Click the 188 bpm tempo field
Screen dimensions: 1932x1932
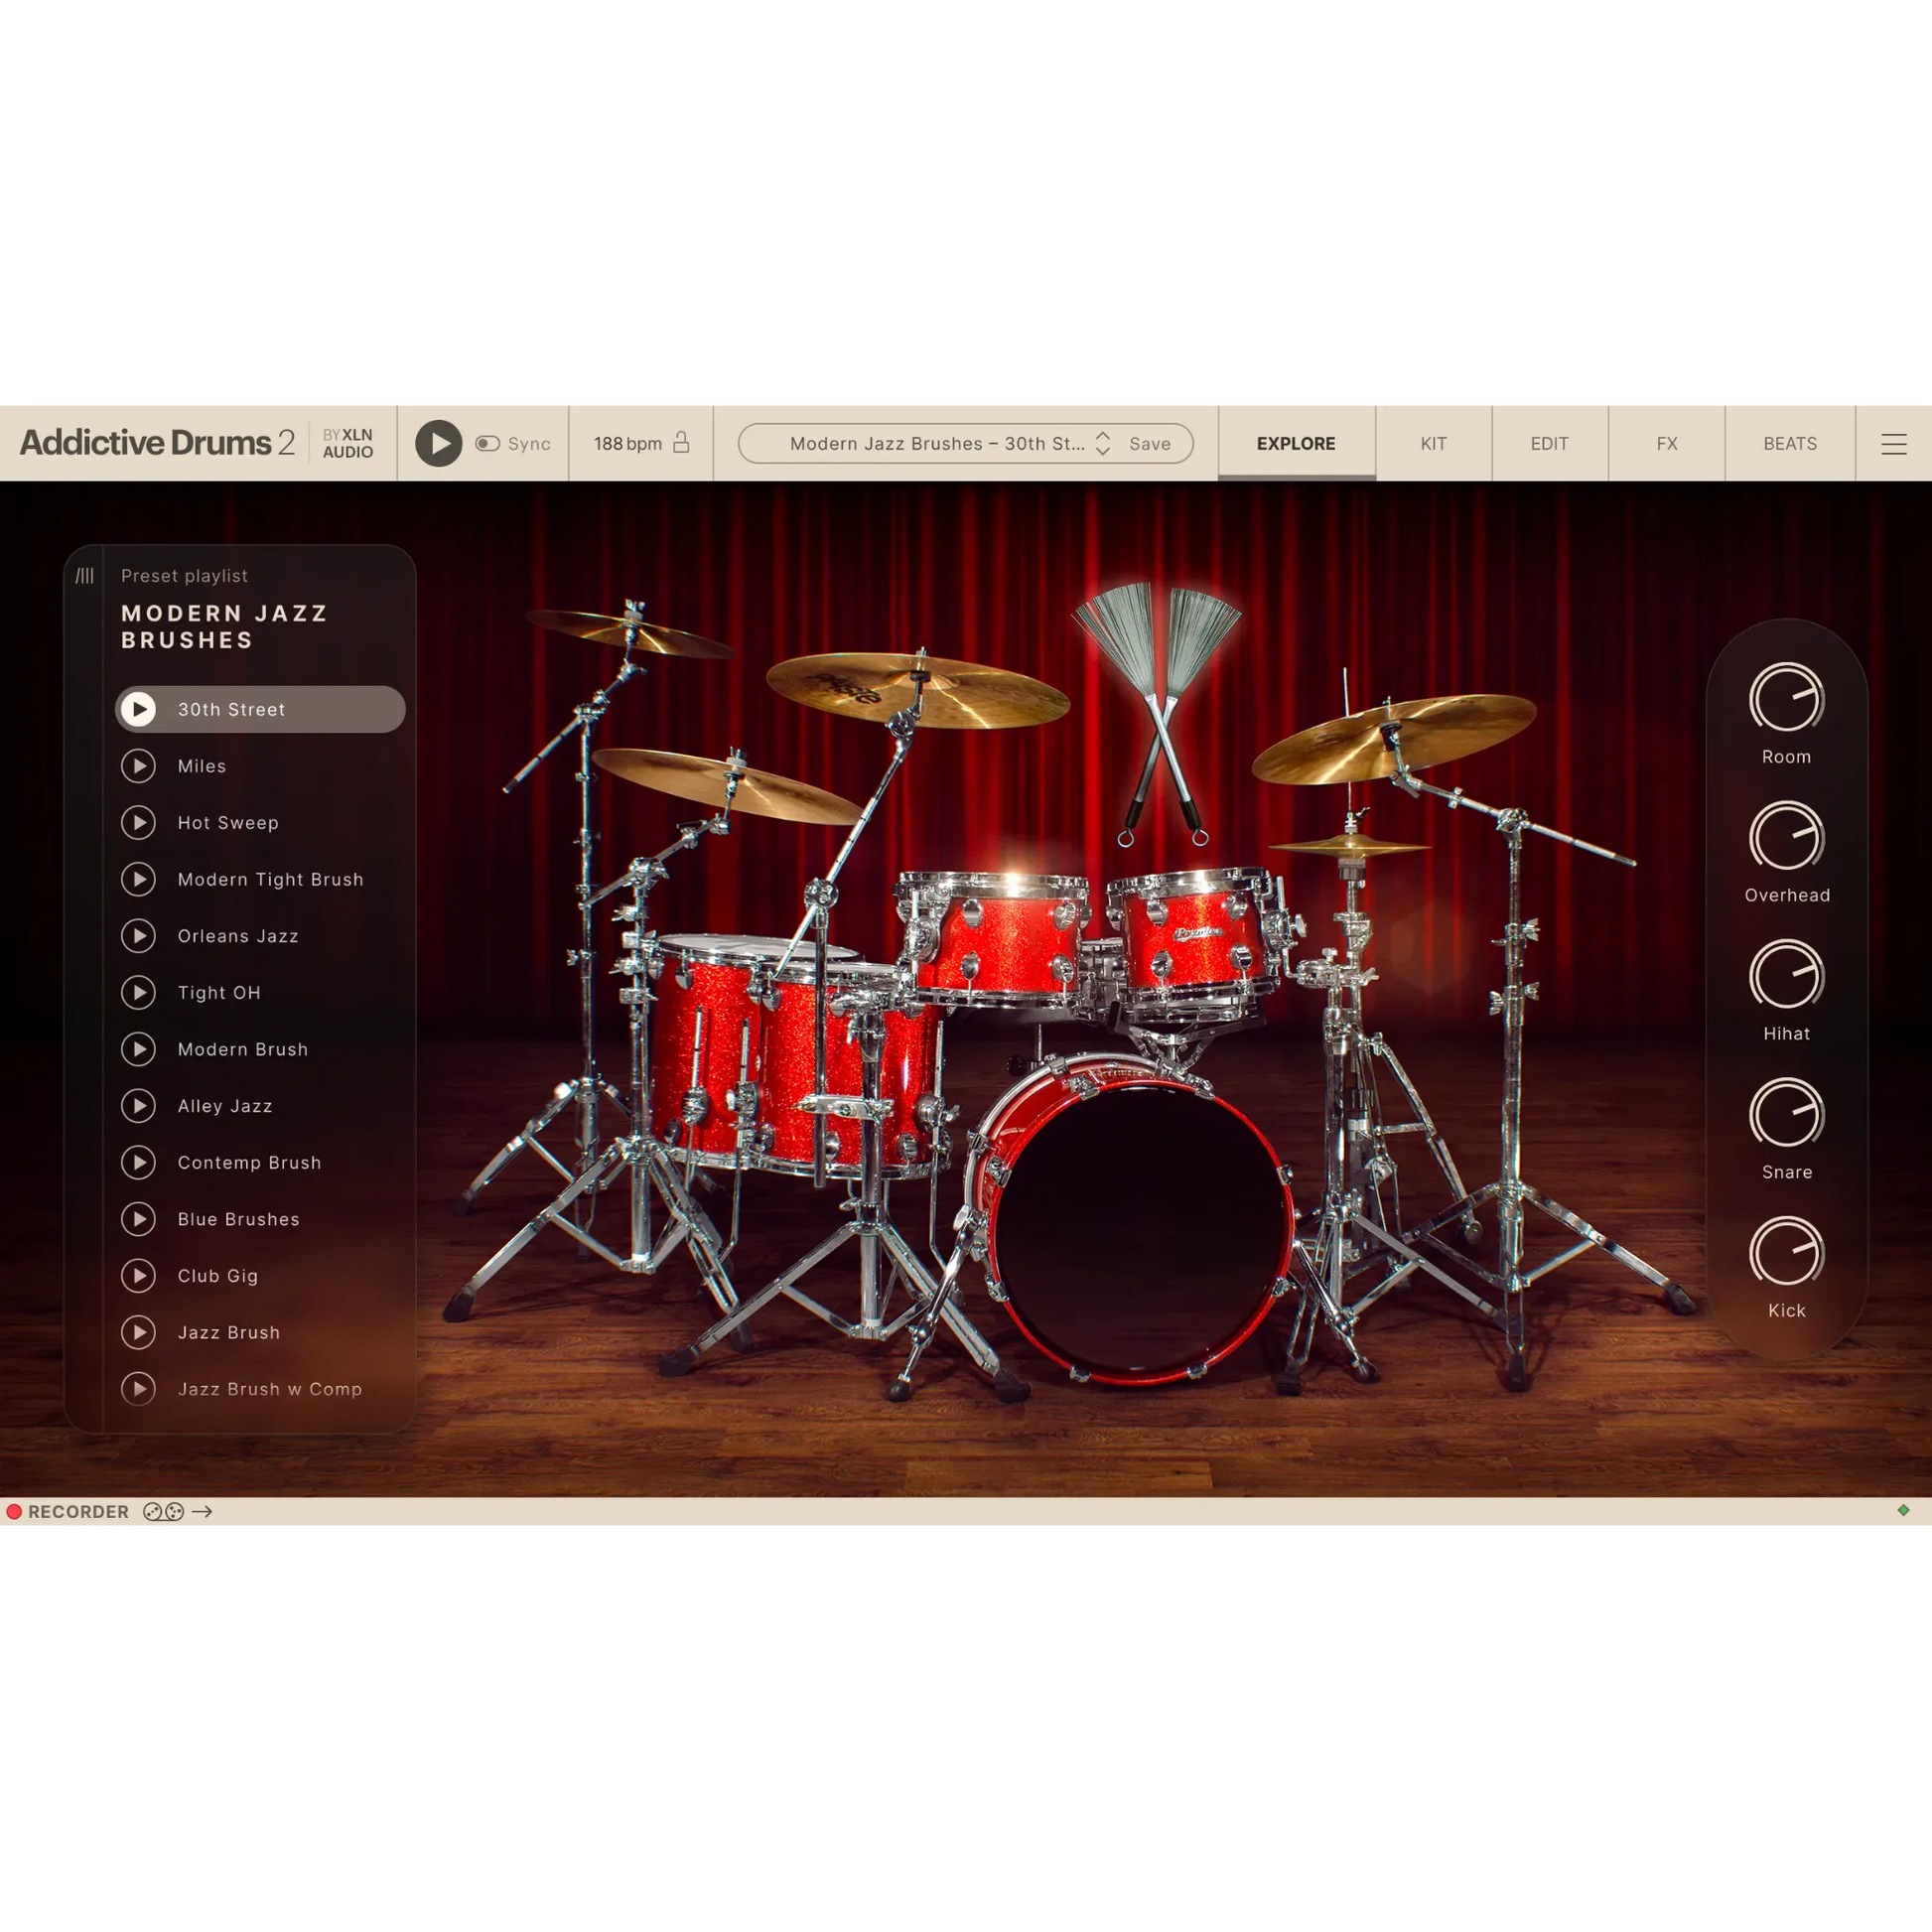(x=627, y=443)
